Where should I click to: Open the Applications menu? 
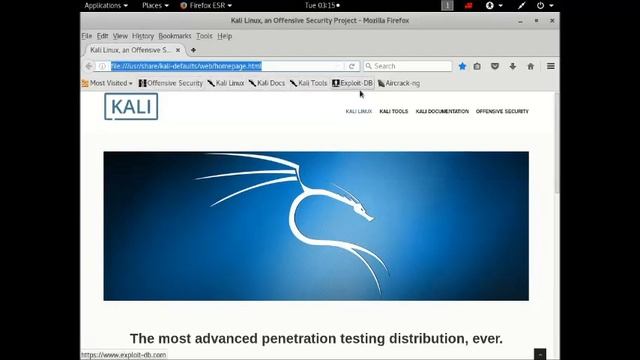click(x=106, y=5)
